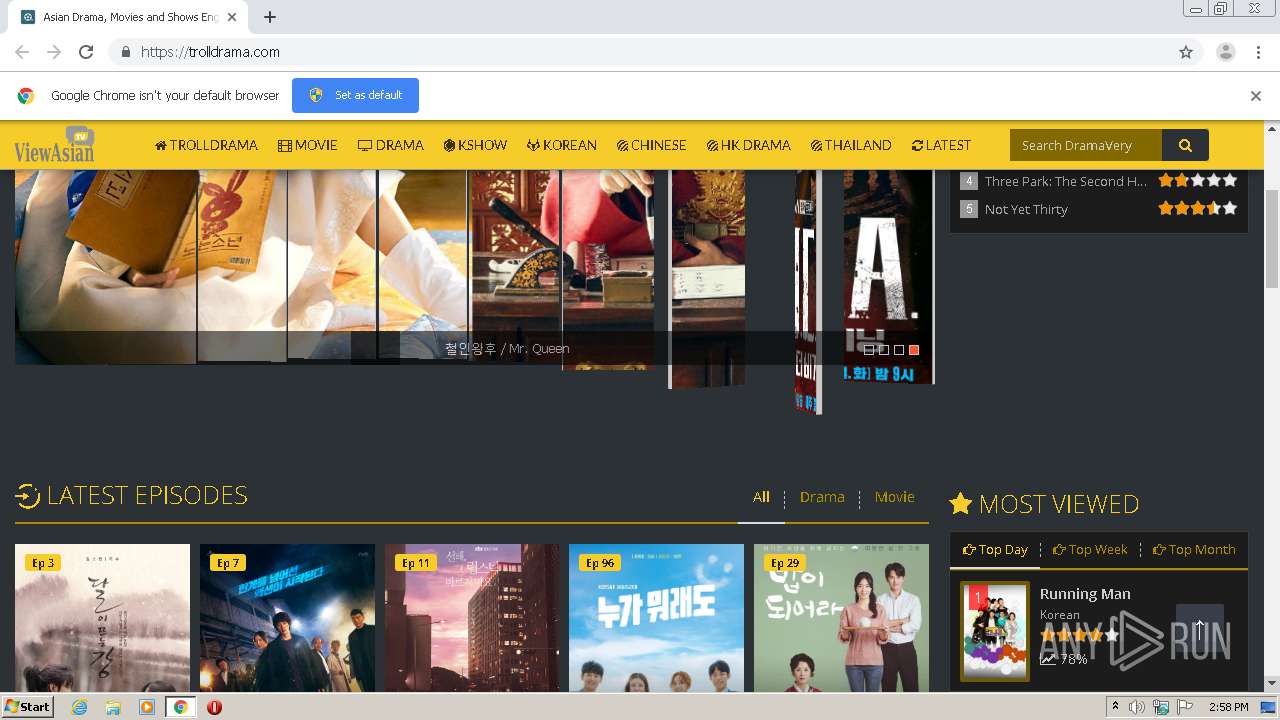Select the All episodes tab

[761, 497]
